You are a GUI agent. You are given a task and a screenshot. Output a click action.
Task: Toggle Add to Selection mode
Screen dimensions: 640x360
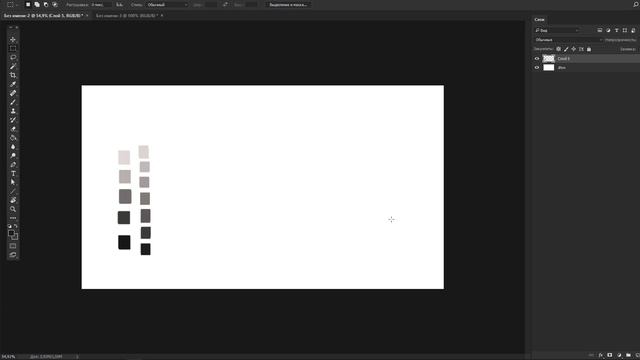click(x=37, y=4)
